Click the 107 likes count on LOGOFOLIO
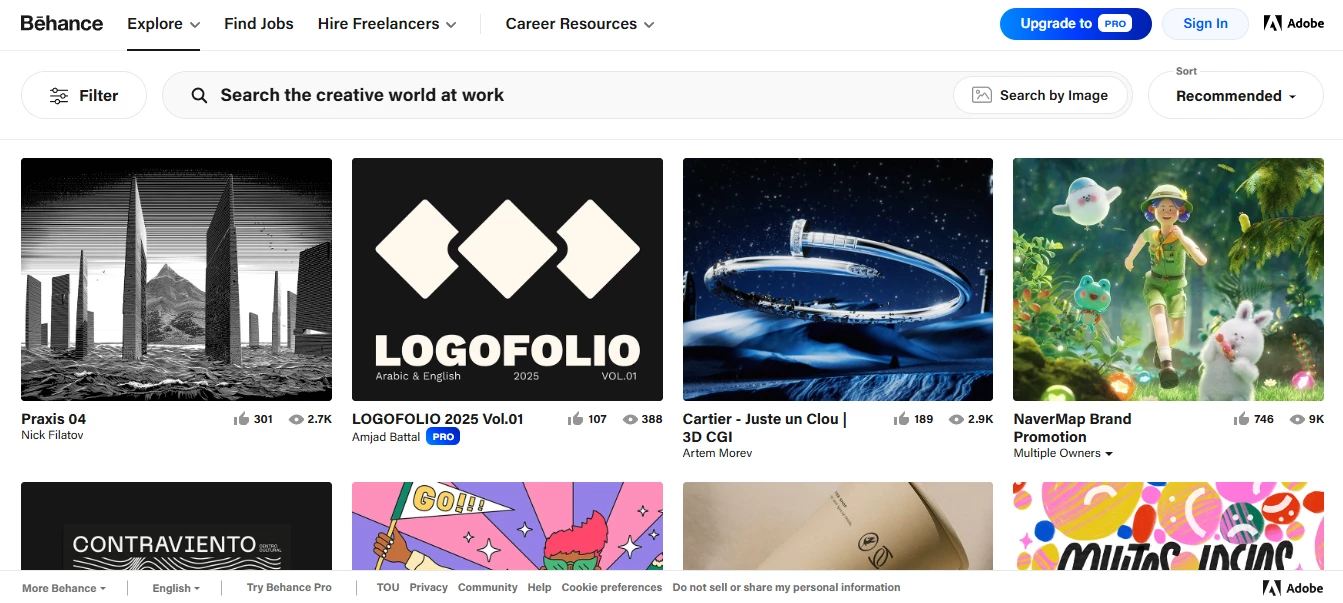 click(597, 419)
